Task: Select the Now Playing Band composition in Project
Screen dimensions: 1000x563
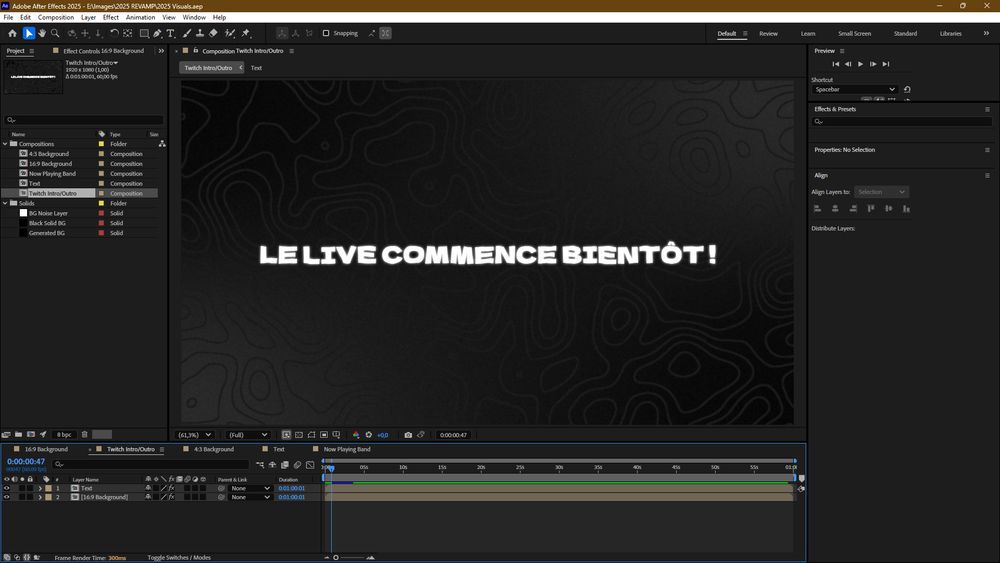Action: (52, 173)
